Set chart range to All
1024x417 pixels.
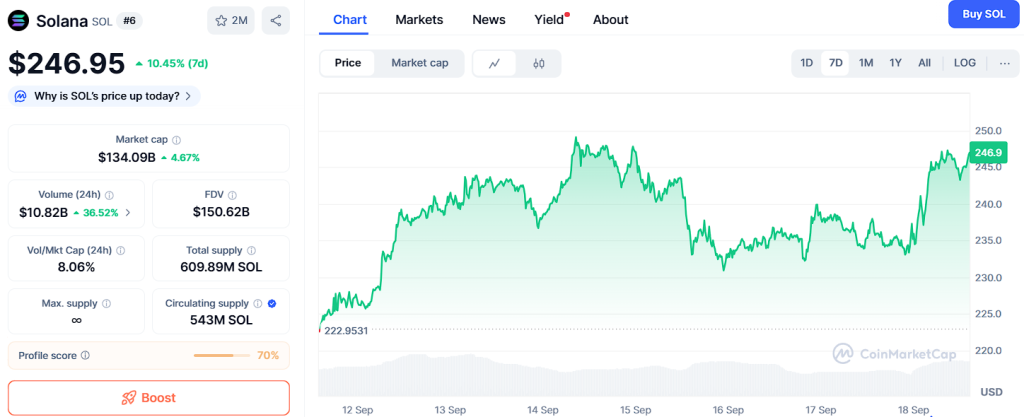tap(924, 63)
